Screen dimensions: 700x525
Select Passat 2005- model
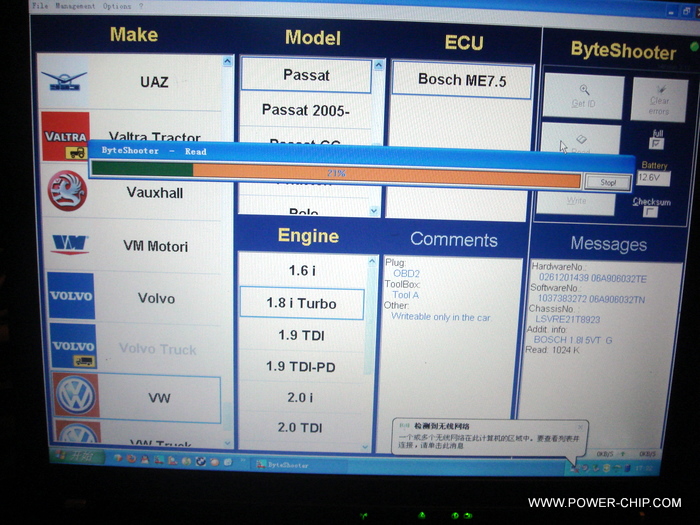coord(306,110)
